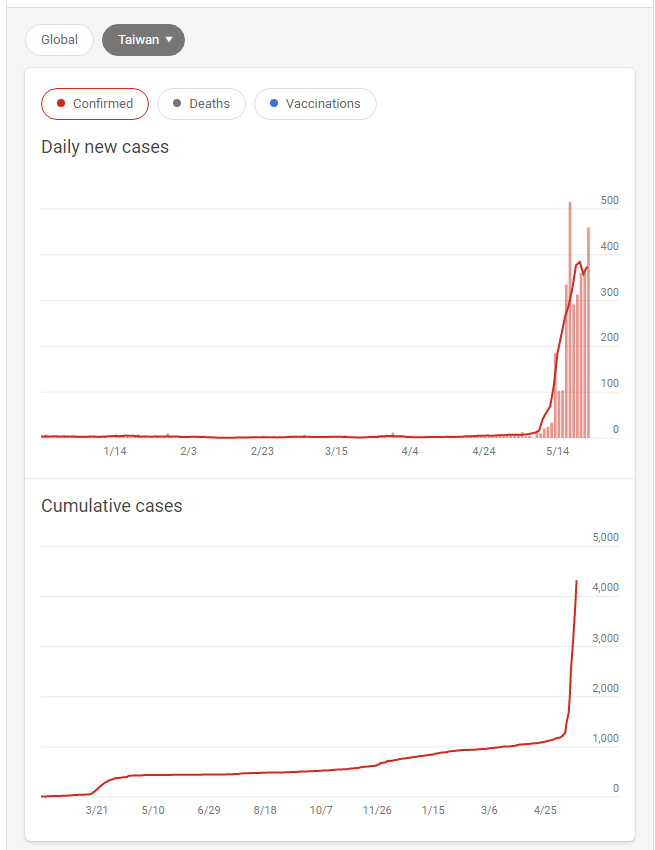The width and height of the screenshot is (655, 850).
Task: Click the gray dot beside Deaths
Action: (x=177, y=104)
